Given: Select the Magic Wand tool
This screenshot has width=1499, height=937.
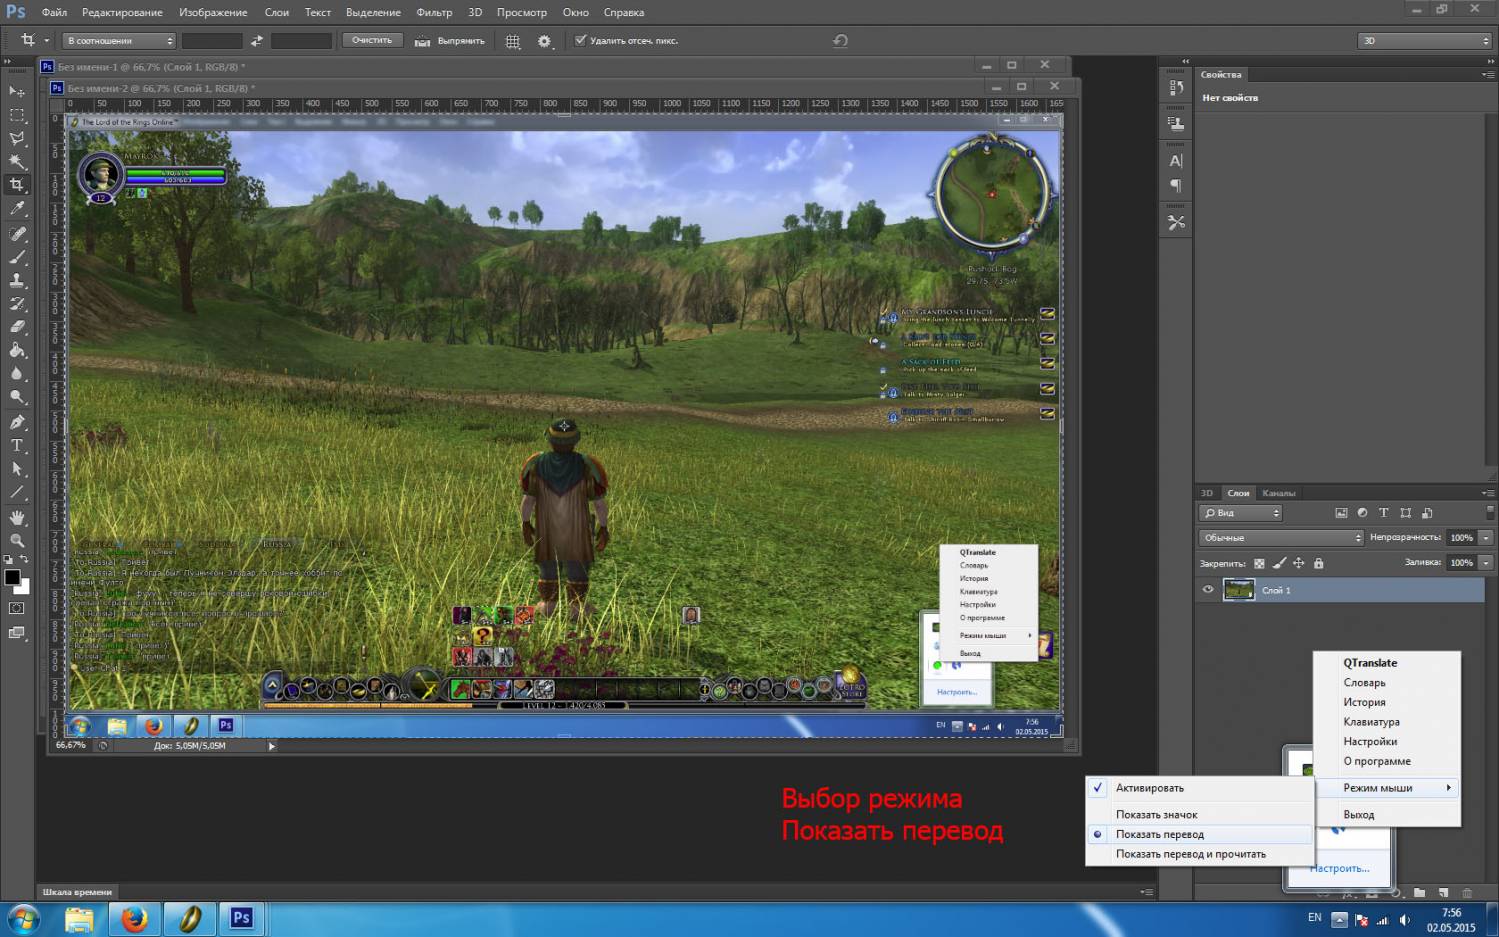Looking at the screenshot, I should pyautogui.click(x=17, y=162).
